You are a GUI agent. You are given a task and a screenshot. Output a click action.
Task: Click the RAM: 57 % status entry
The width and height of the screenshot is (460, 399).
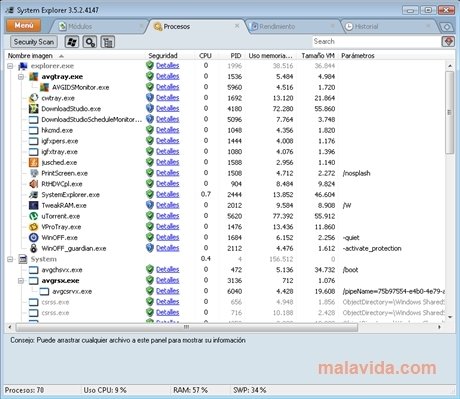tap(190, 390)
